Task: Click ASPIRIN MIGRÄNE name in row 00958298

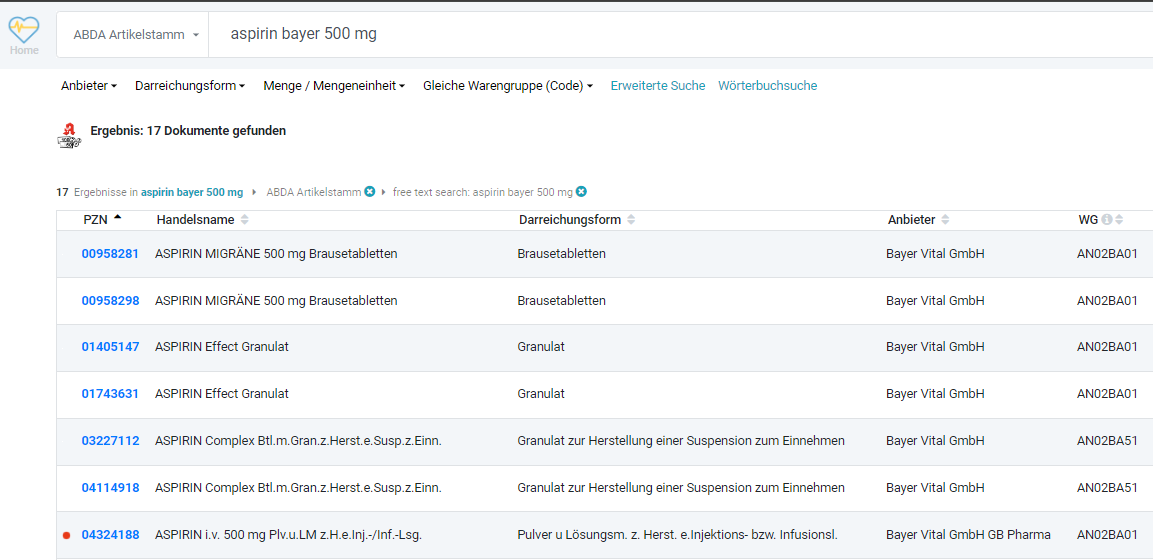Action: tap(276, 301)
